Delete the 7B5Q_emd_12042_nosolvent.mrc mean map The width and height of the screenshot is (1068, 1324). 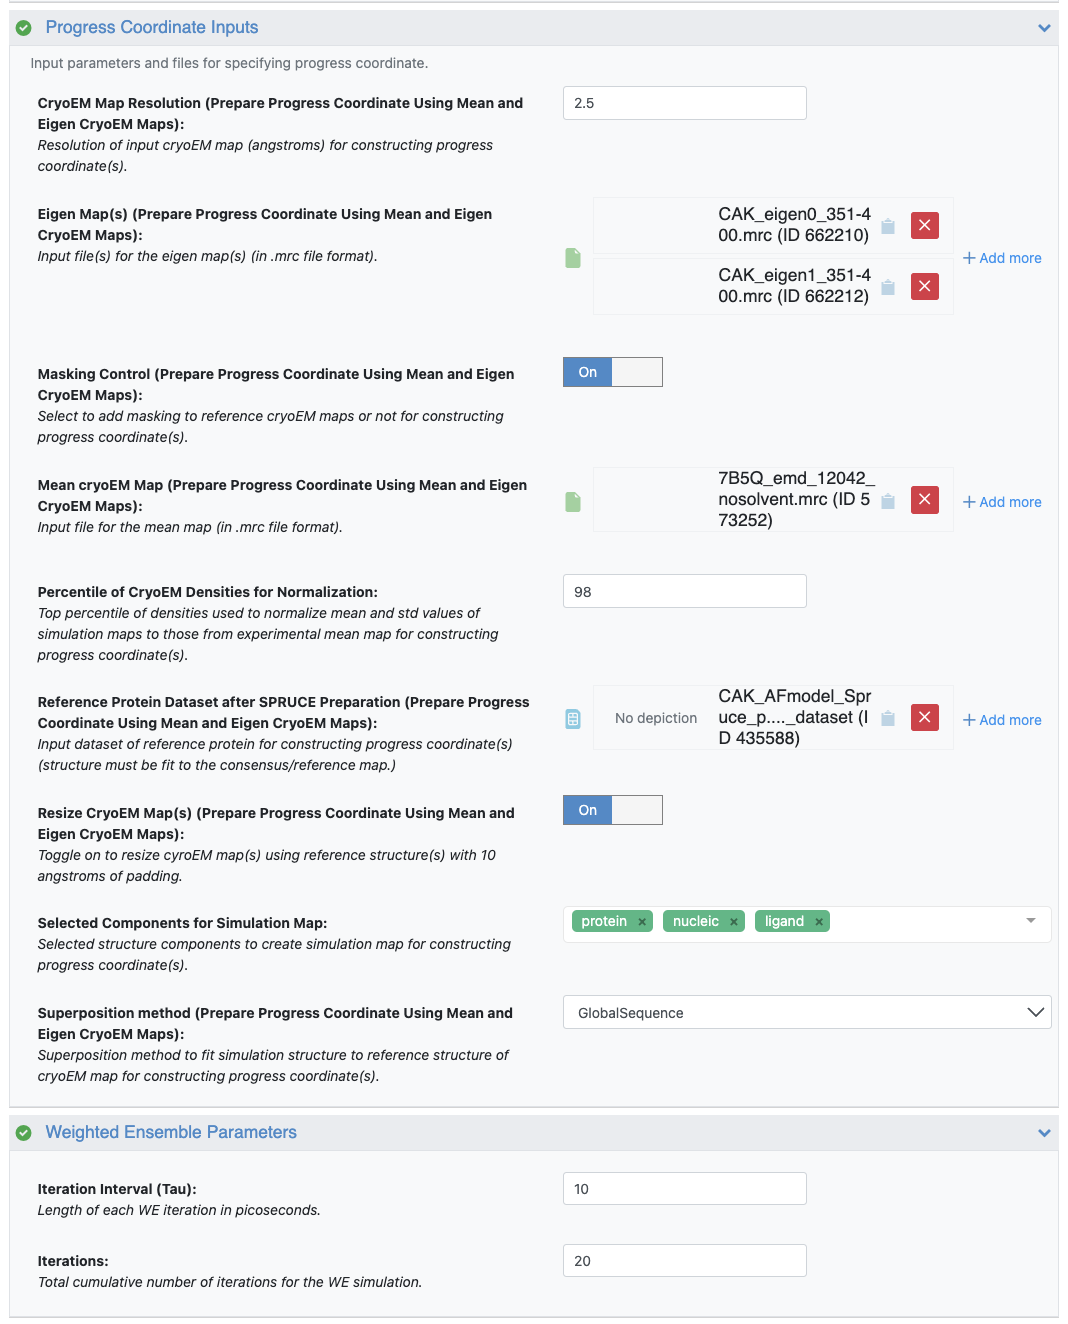pyautogui.click(x=924, y=499)
